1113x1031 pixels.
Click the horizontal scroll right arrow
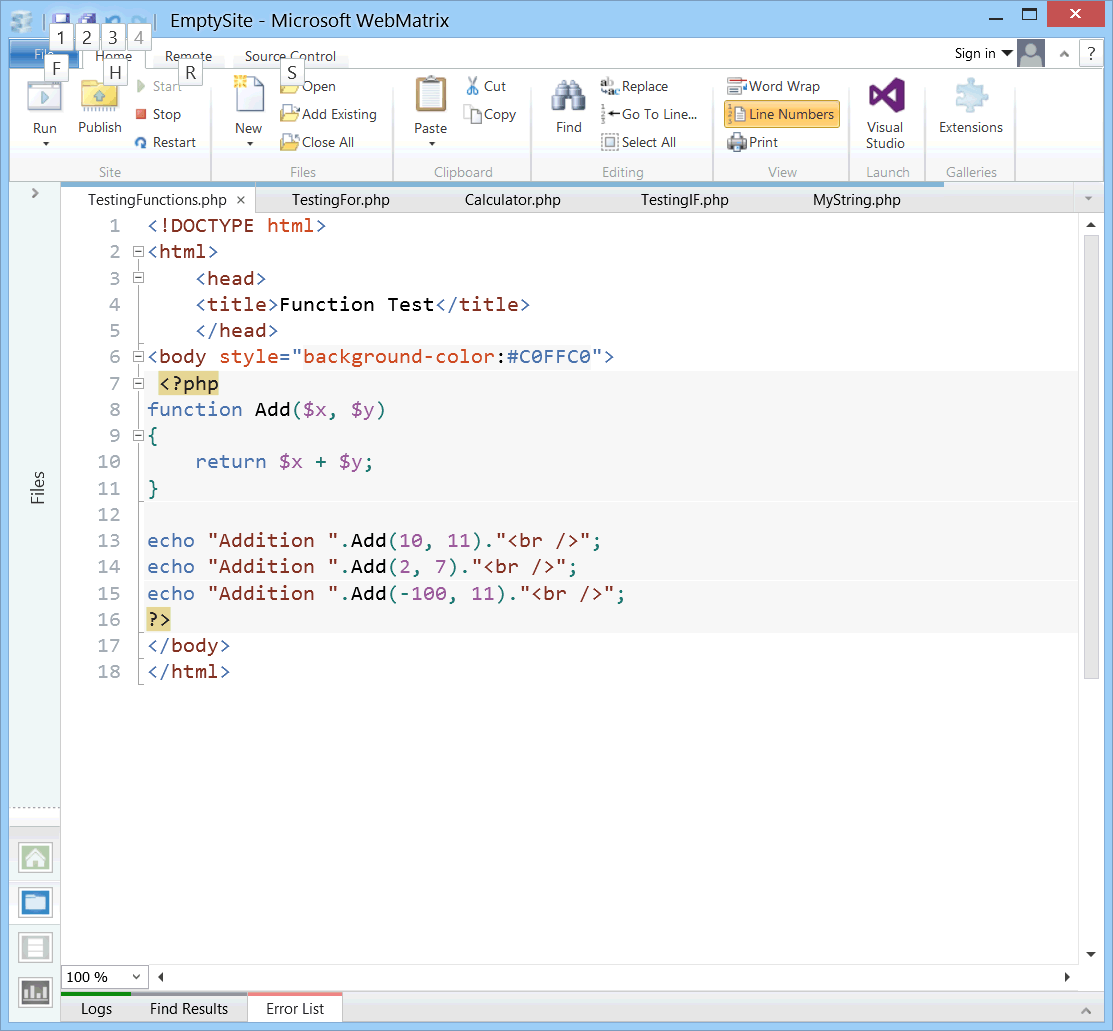pos(1067,977)
